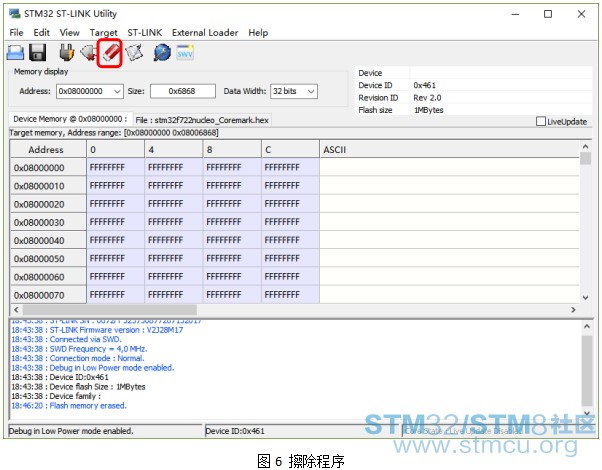
Task: Click column header C
Action: (290, 149)
